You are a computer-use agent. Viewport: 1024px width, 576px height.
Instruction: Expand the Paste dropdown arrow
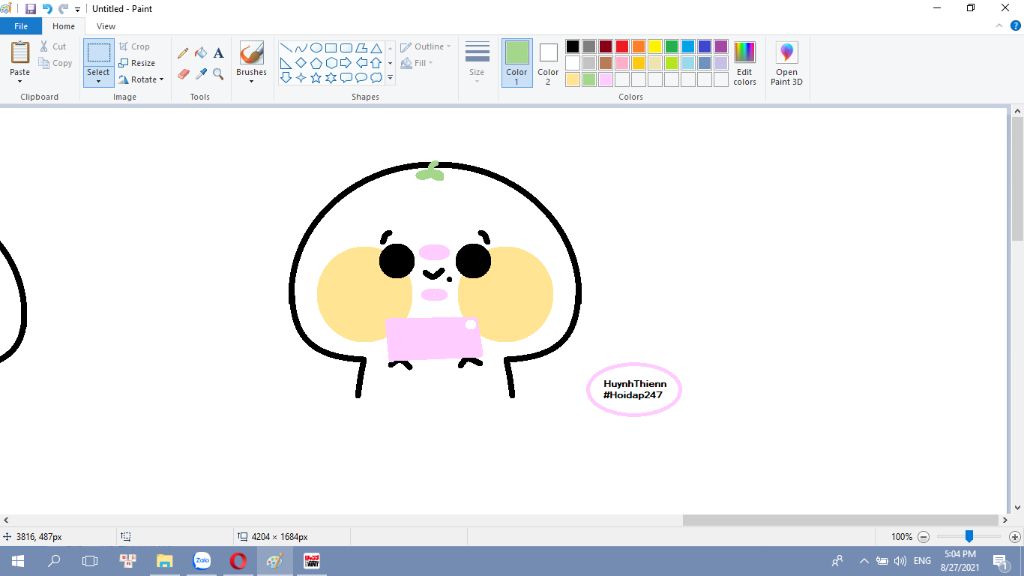point(20,82)
